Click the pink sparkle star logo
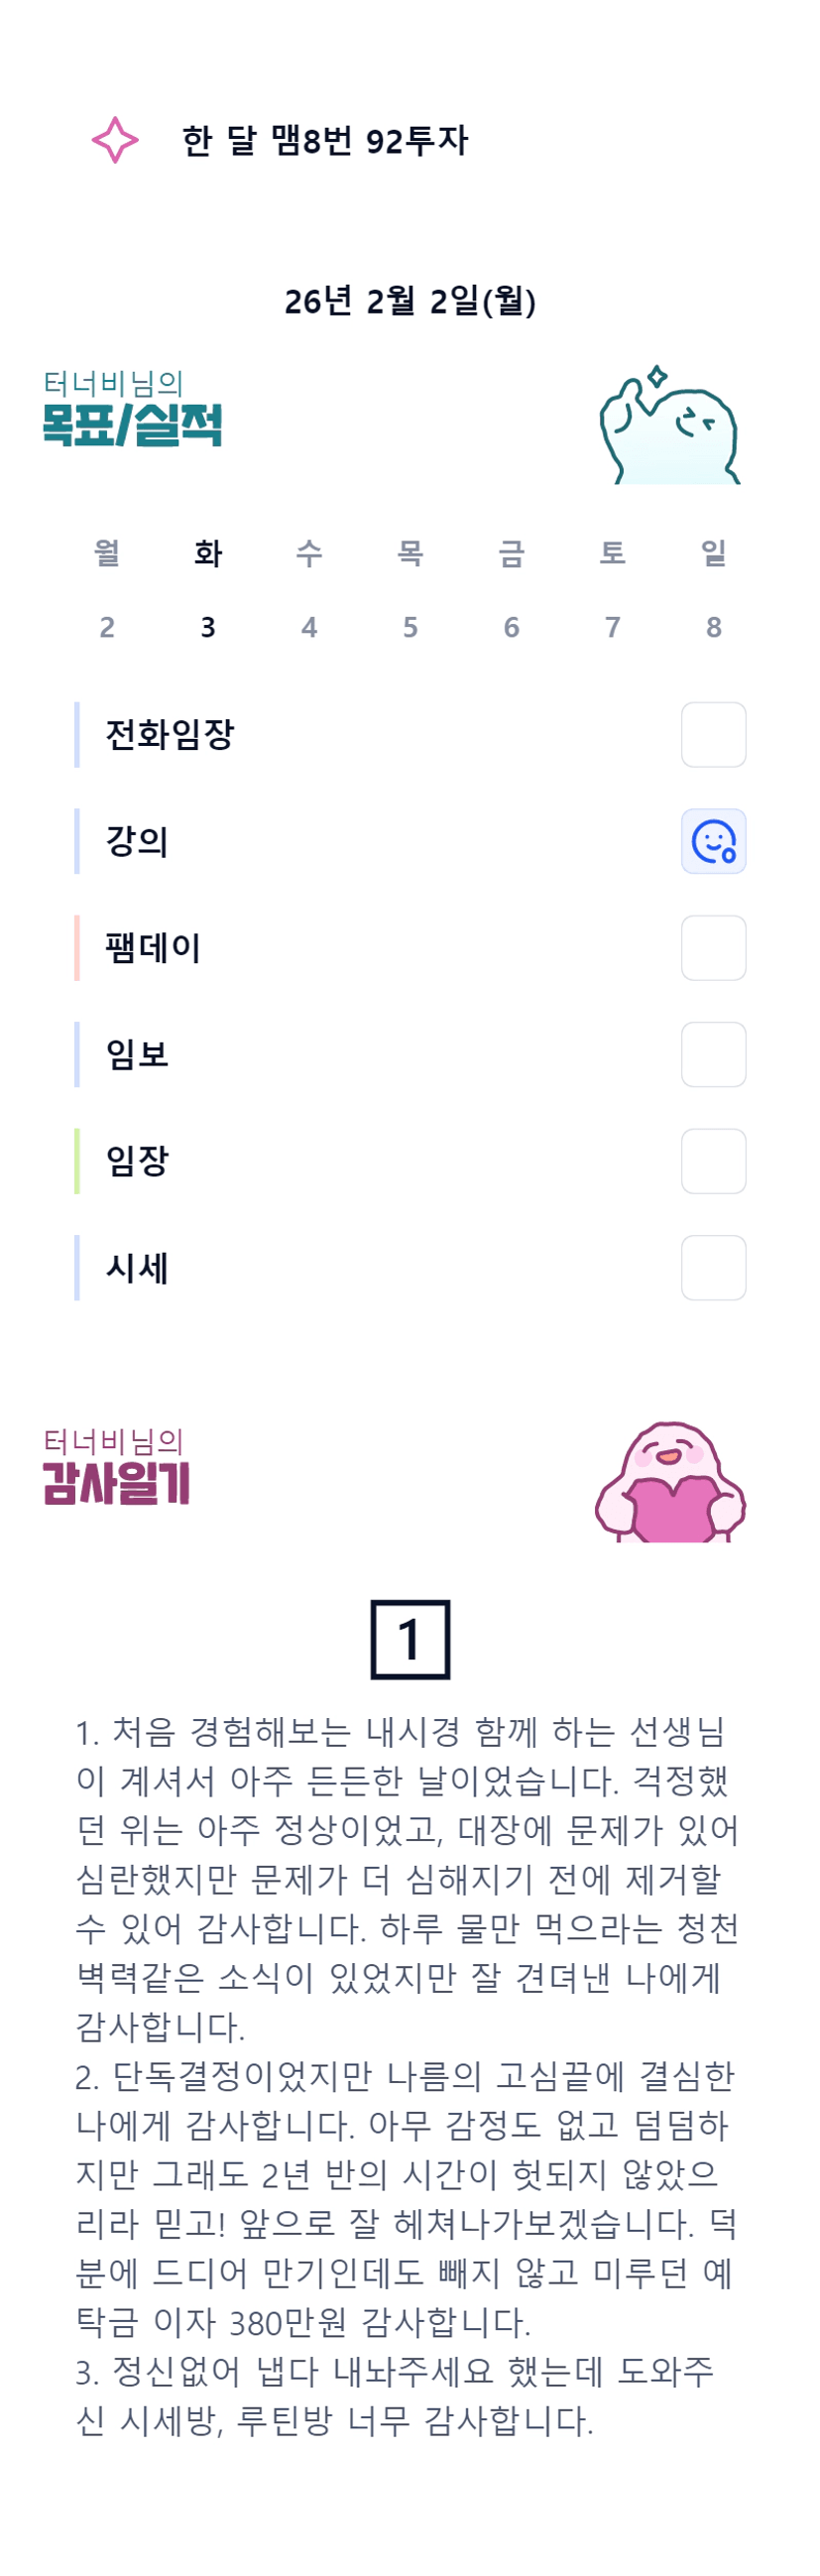Image resolution: width=820 pixels, height=2576 pixels. click(x=115, y=140)
